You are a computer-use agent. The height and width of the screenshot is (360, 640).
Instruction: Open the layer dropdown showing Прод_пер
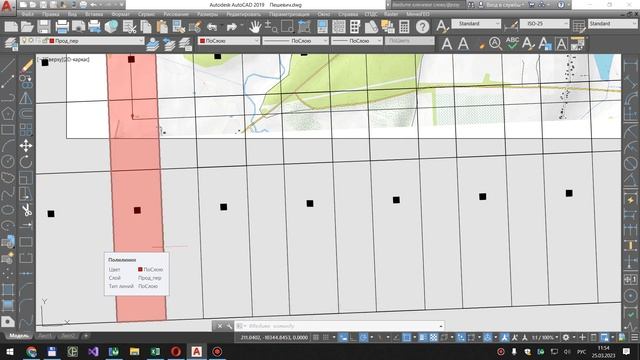pyautogui.click(x=82, y=41)
